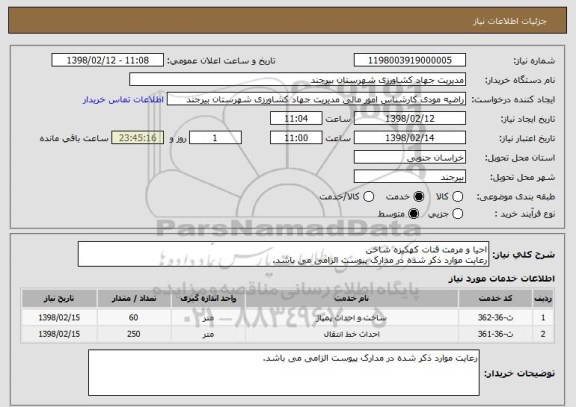
Task: Click the buyer organization name field
Action: click(x=298, y=80)
